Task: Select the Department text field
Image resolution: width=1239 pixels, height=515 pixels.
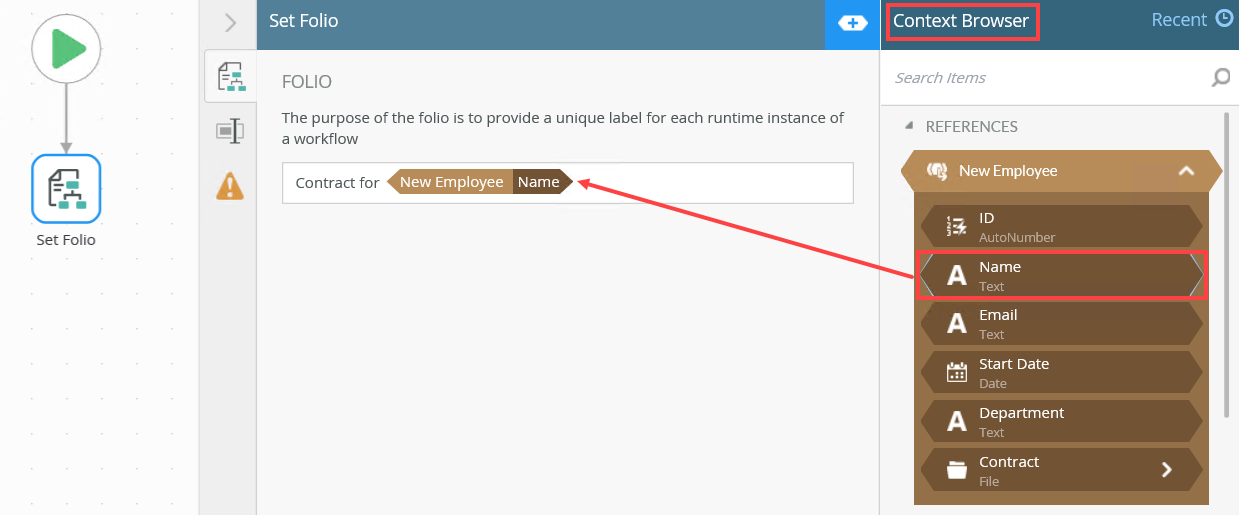Action: click(x=1060, y=422)
